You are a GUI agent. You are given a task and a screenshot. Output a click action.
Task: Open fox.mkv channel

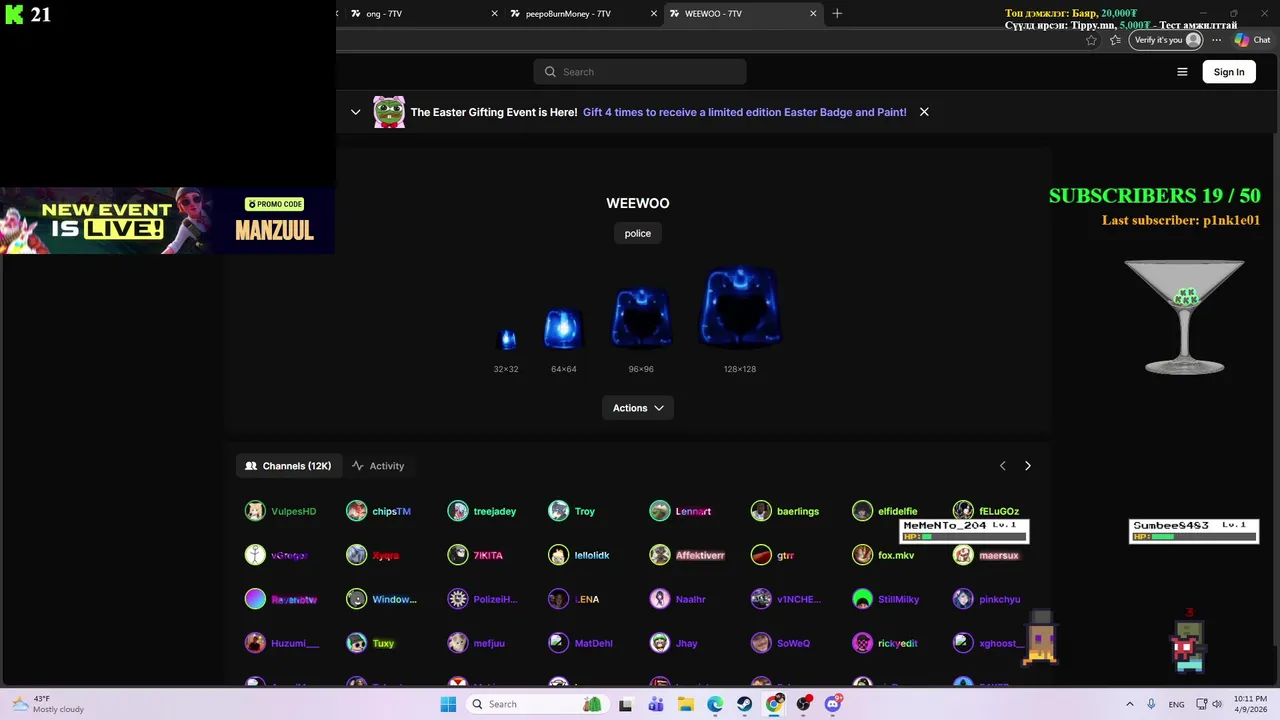(884, 555)
